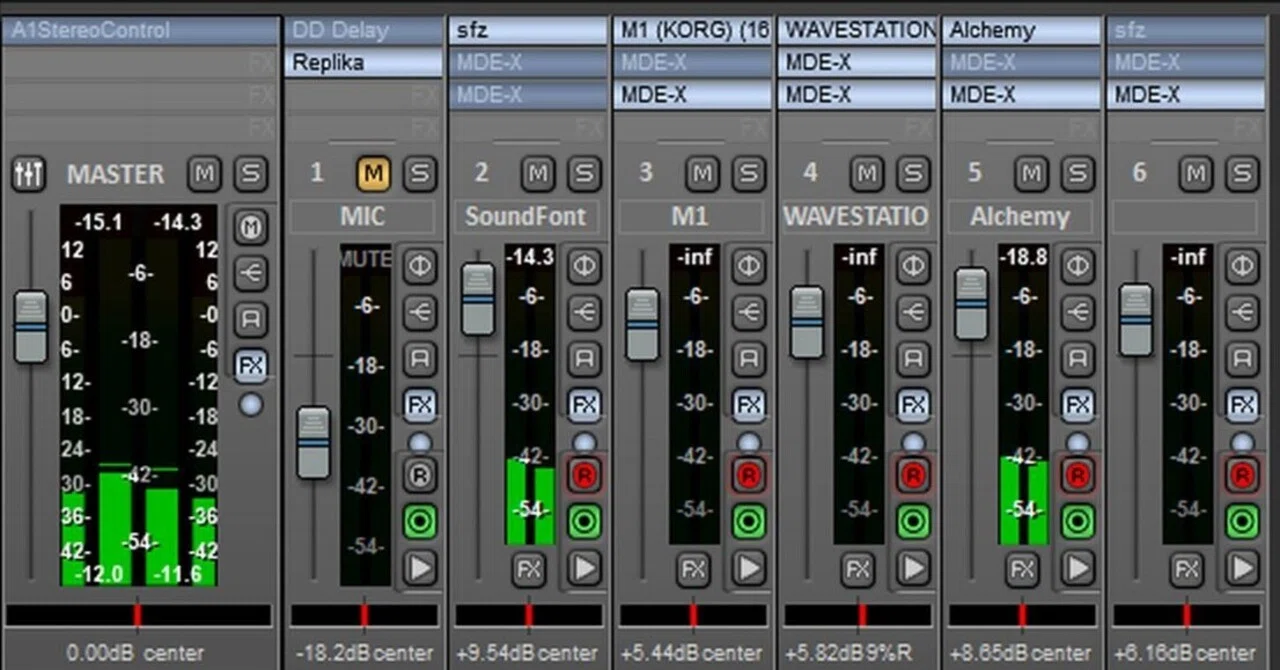
Task: Click the empty track 6 name field
Action: tap(1185, 216)
